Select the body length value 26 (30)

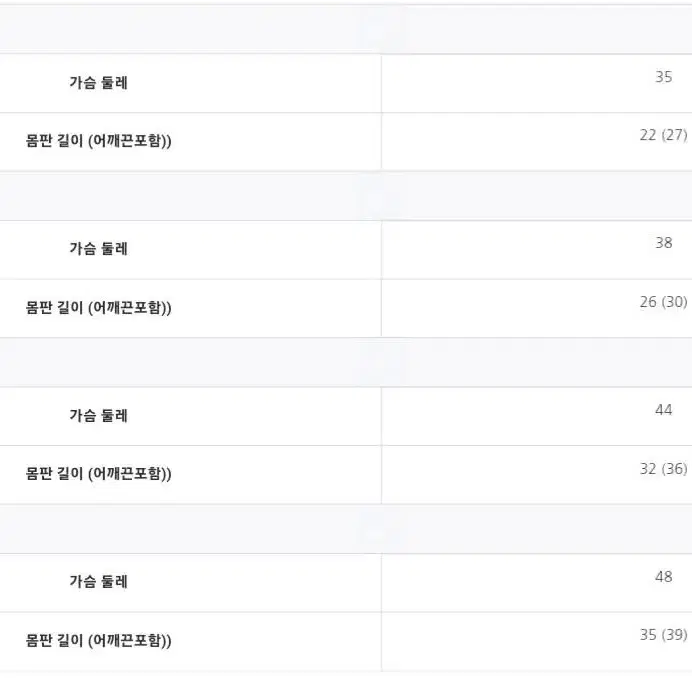(x=663, y=302)
